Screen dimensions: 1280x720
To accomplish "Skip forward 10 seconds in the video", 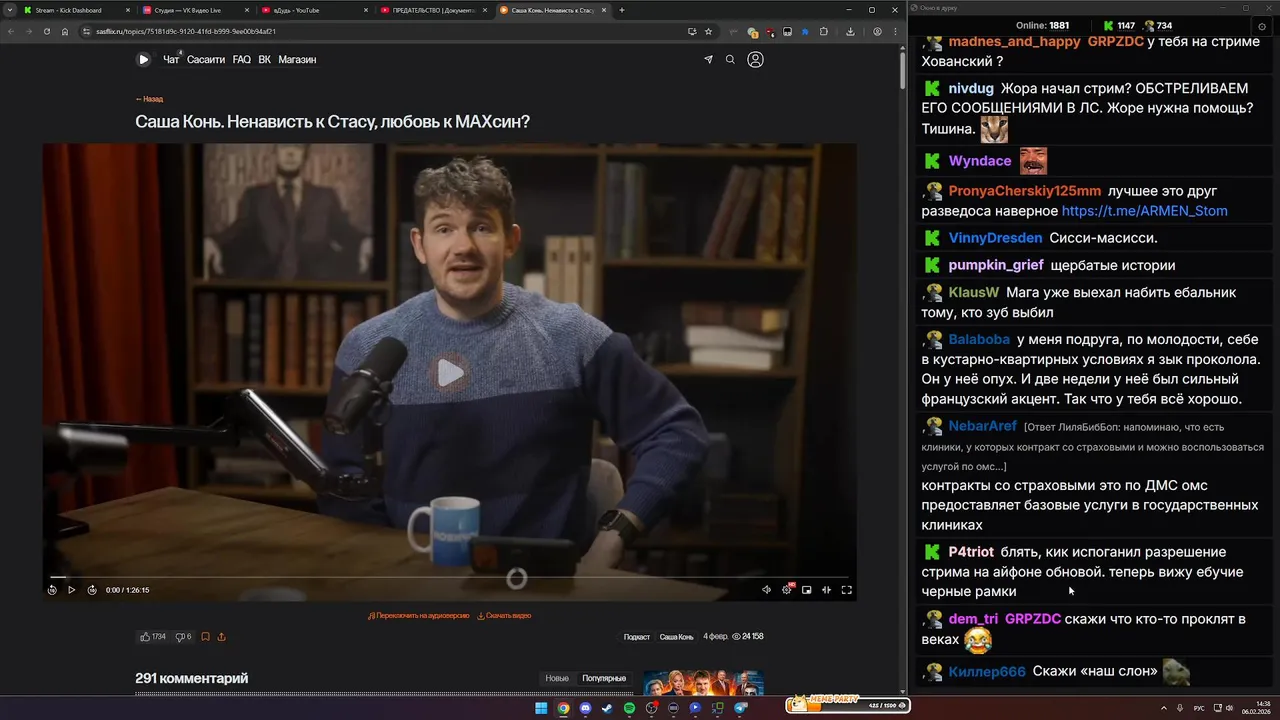I will coord(92,590).
